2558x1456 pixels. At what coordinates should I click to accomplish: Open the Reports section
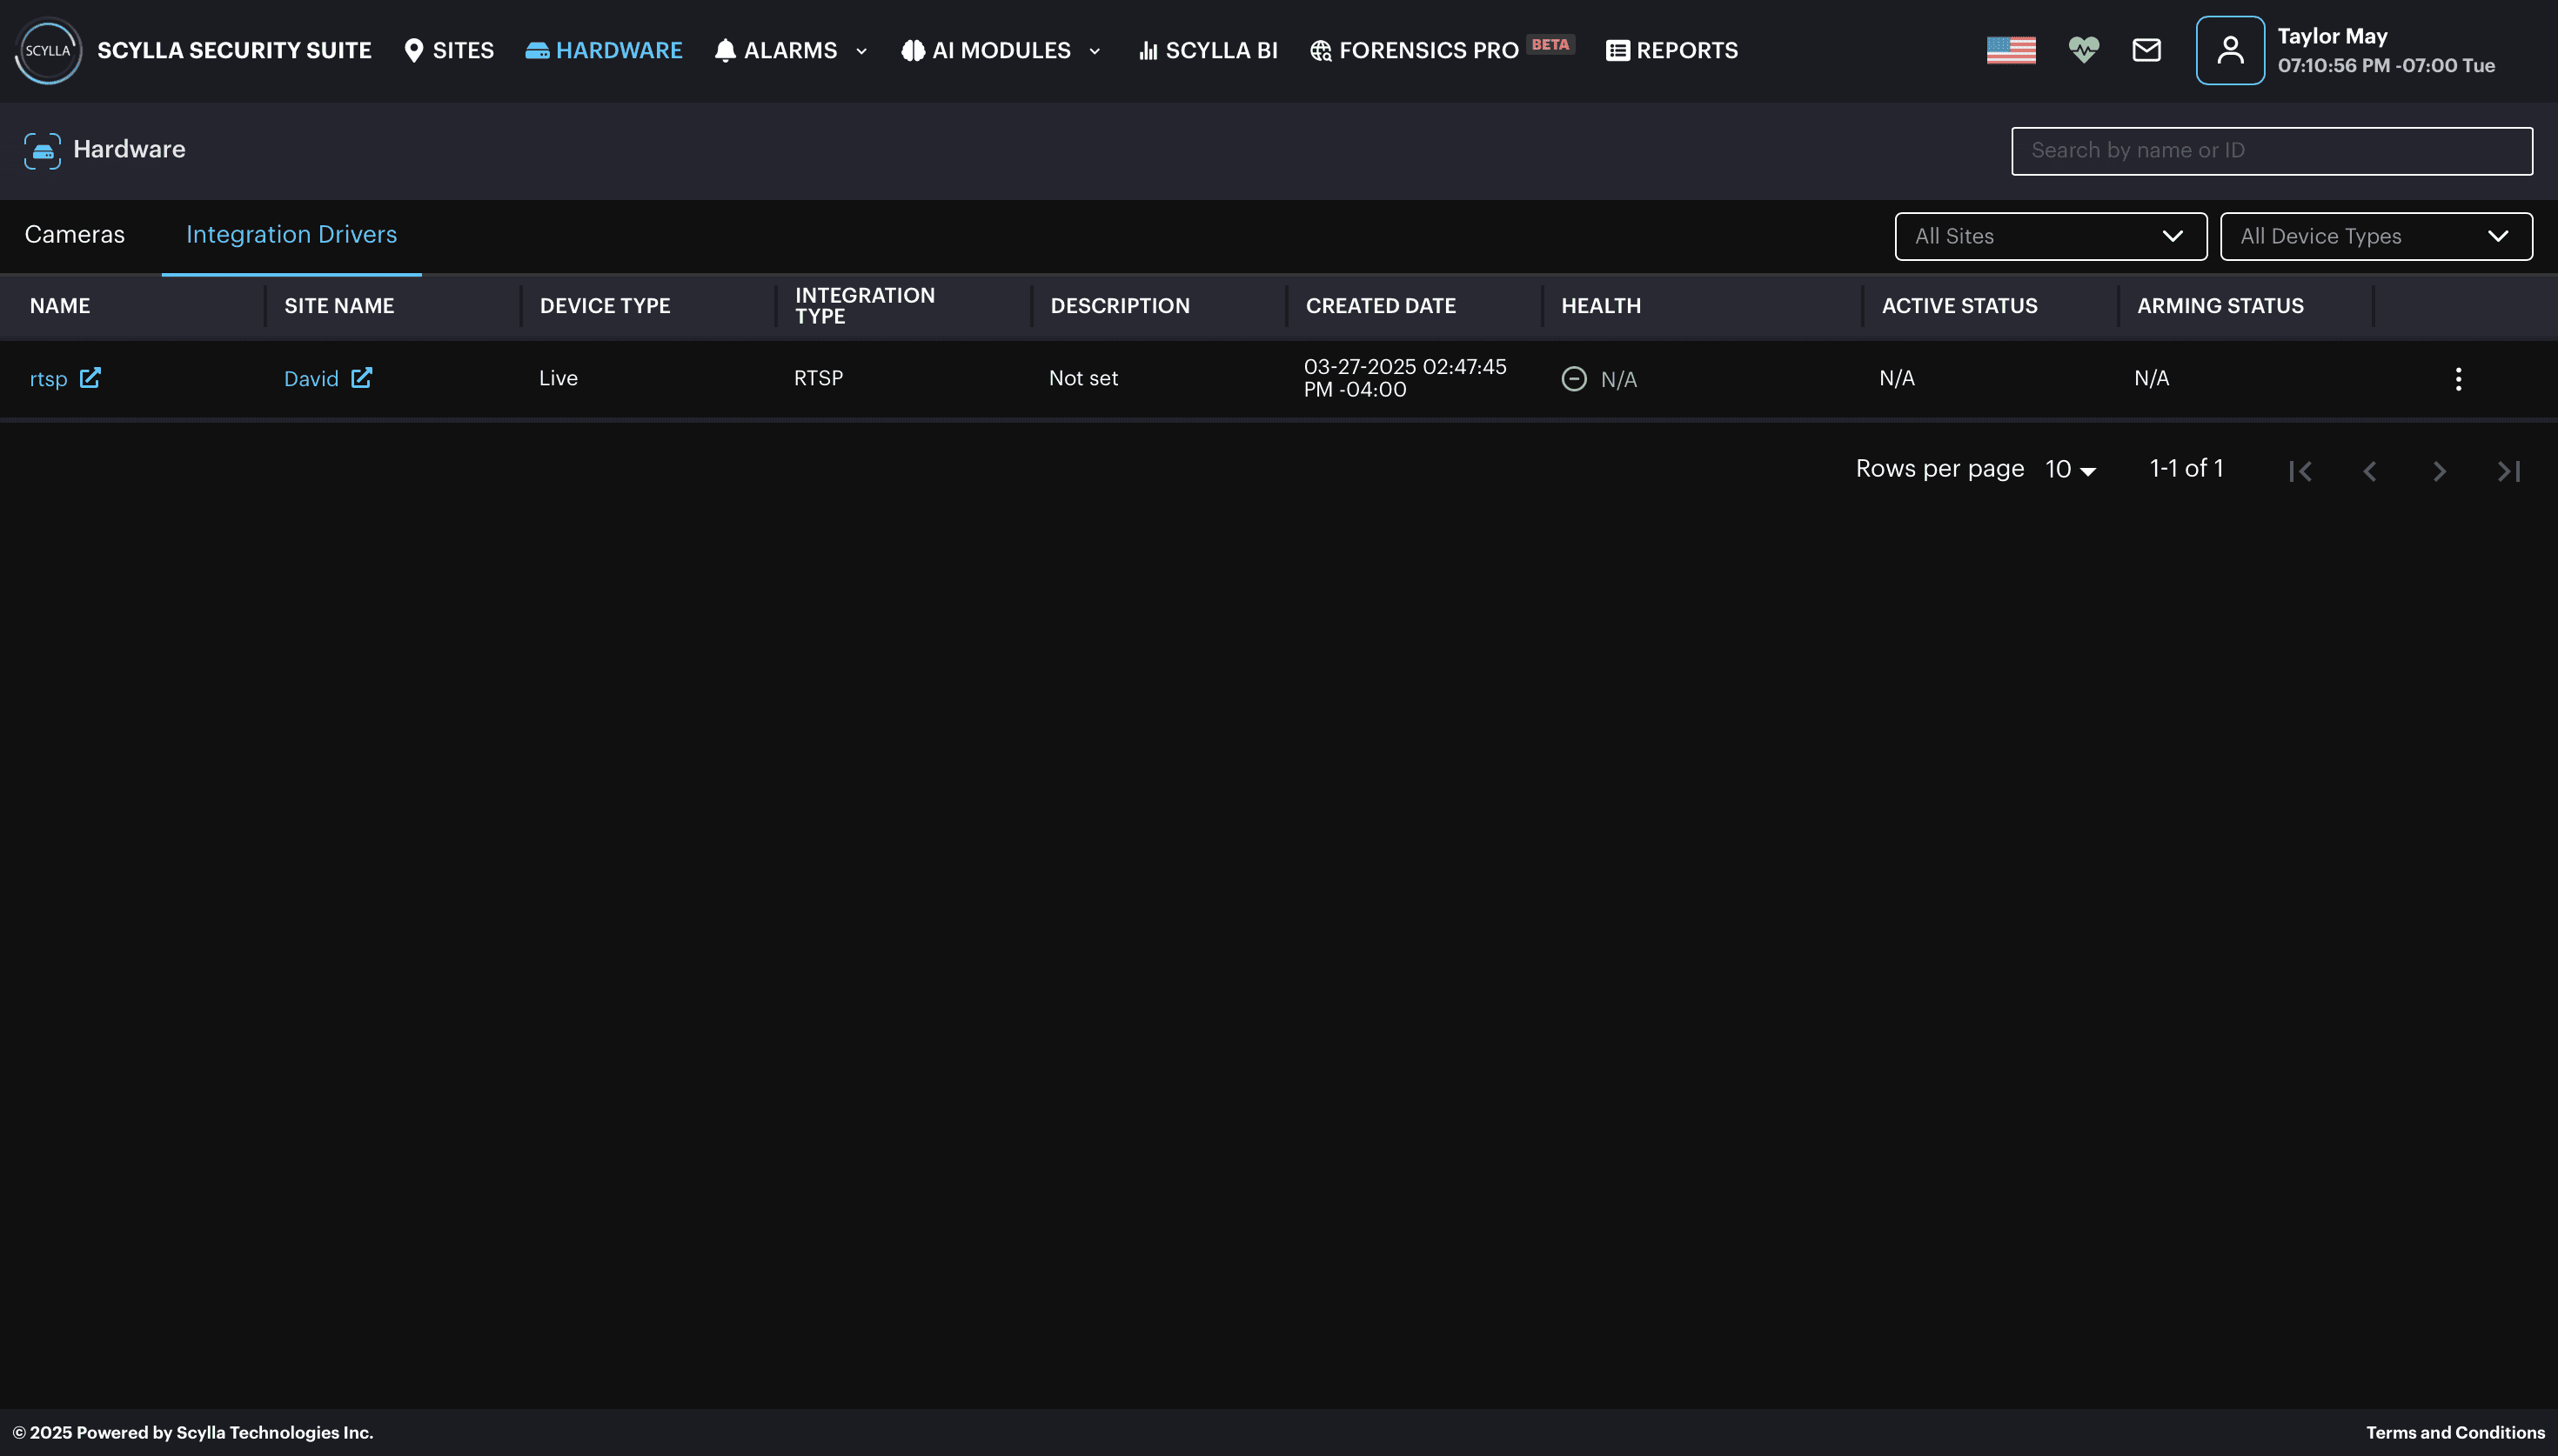click(1672, 50)
